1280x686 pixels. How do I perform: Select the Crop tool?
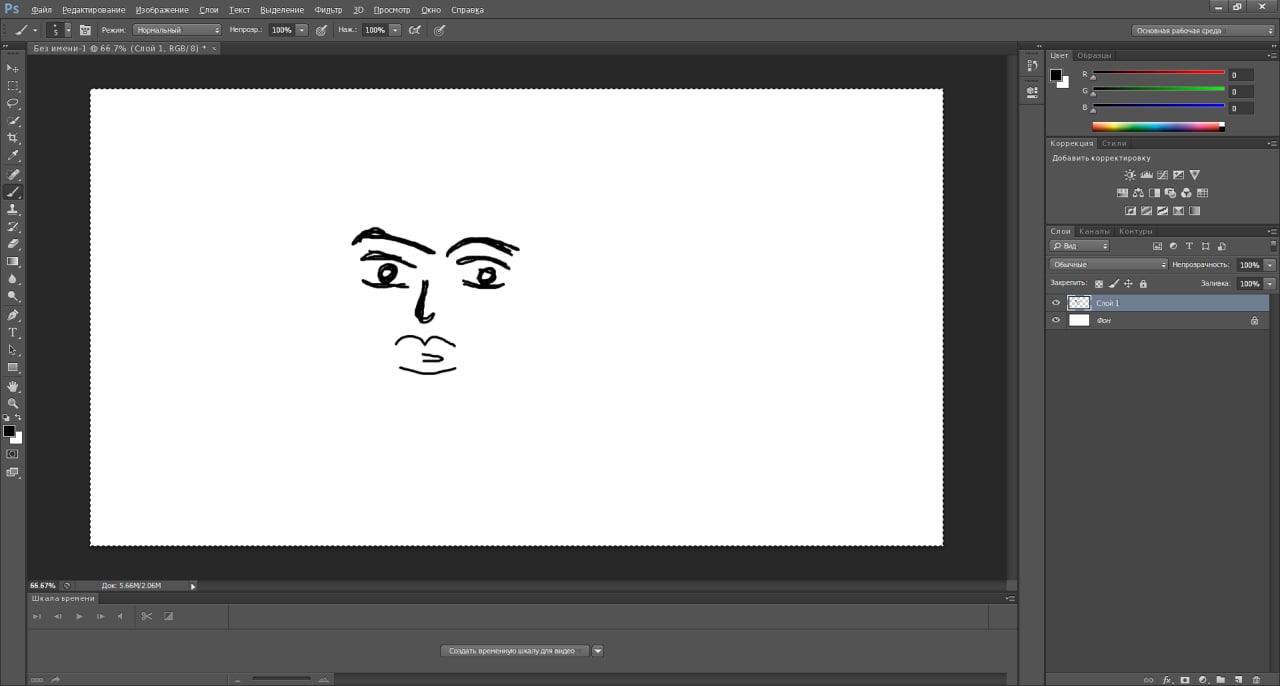click(x=13, y=138)
